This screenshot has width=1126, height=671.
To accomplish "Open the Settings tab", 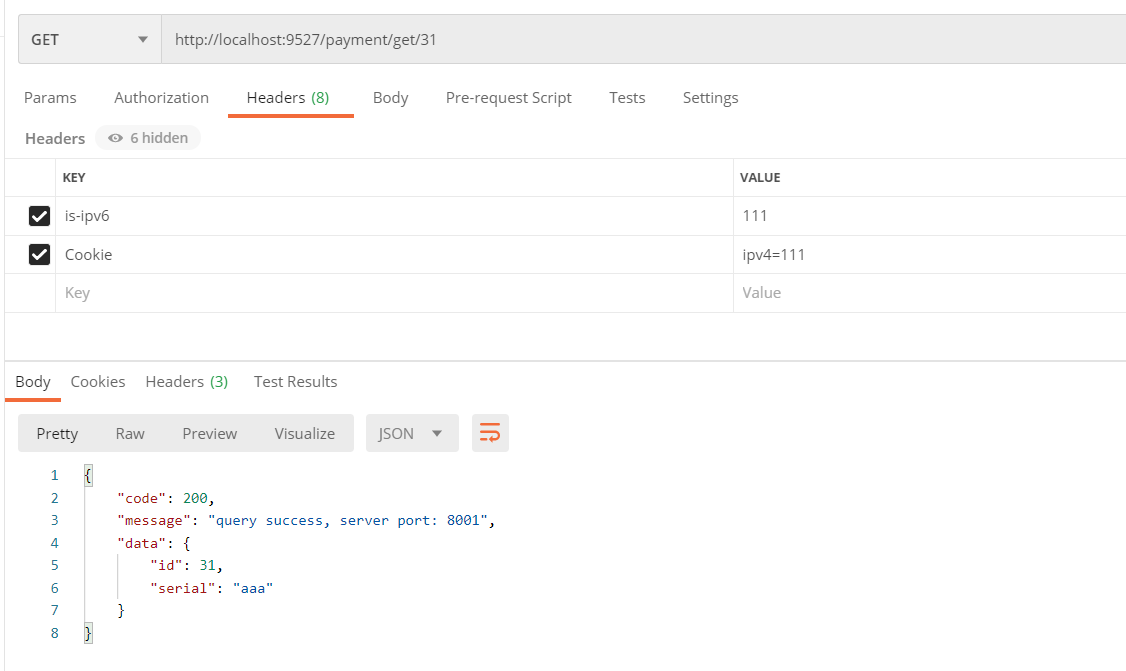I will 710,98.
